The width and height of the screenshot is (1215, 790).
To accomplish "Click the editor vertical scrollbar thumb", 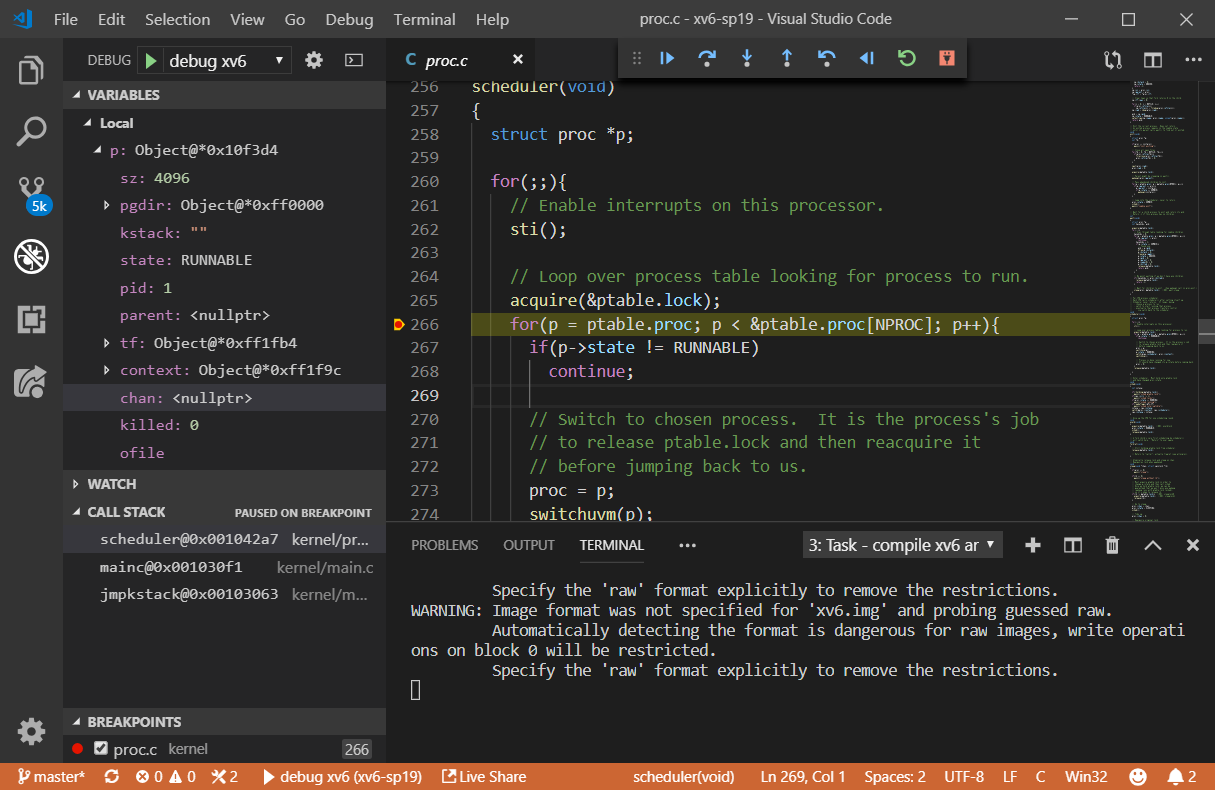I will point(1206,331).
